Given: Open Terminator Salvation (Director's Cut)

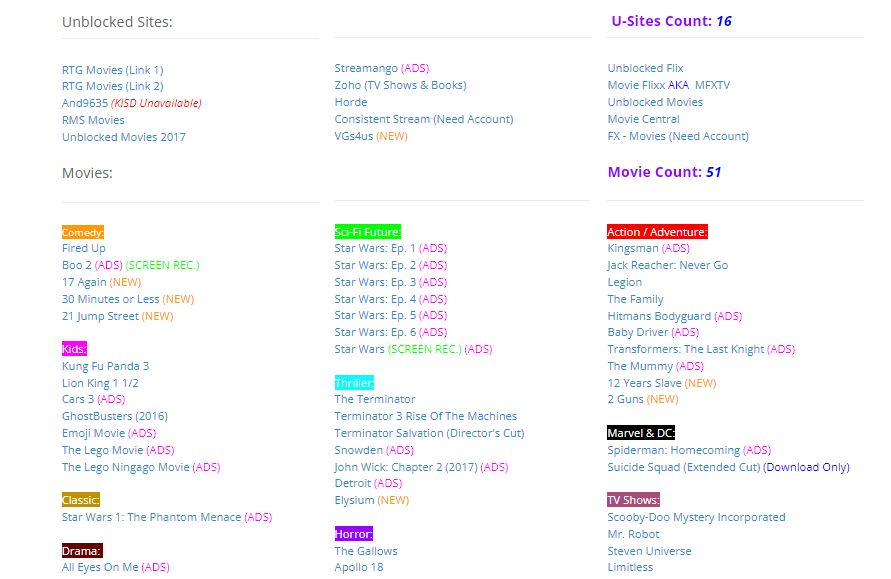Looking at the screenshot, I should coord(430,434).
